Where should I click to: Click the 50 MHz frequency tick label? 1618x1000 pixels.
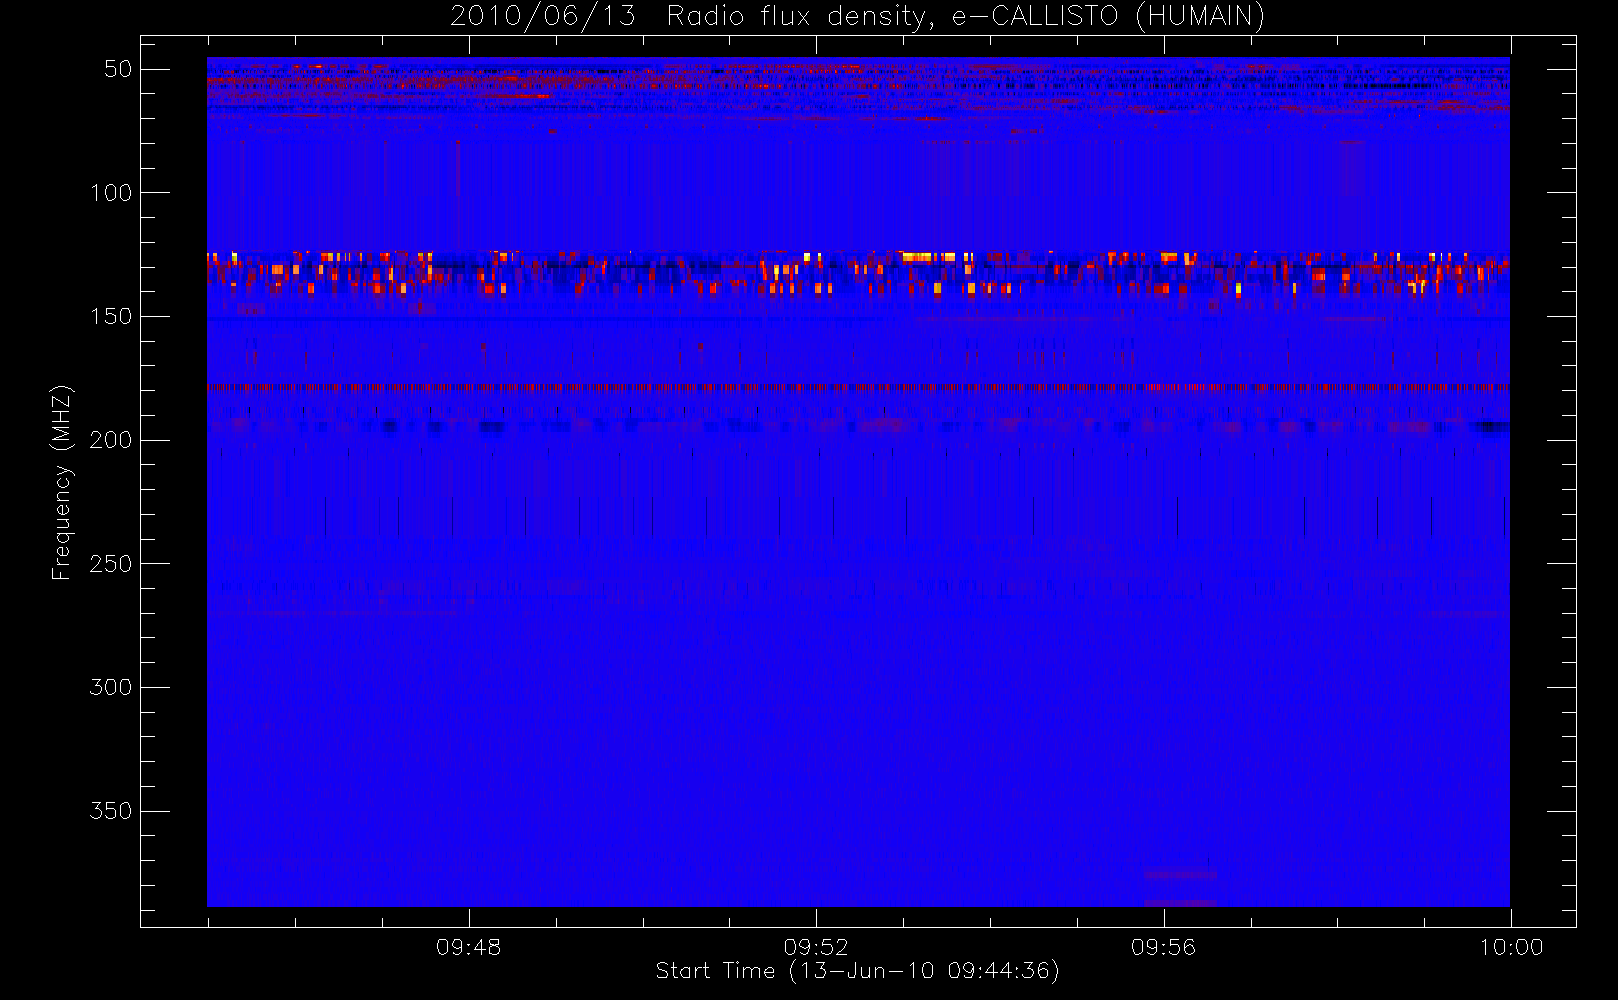click(x=118, y=69)
